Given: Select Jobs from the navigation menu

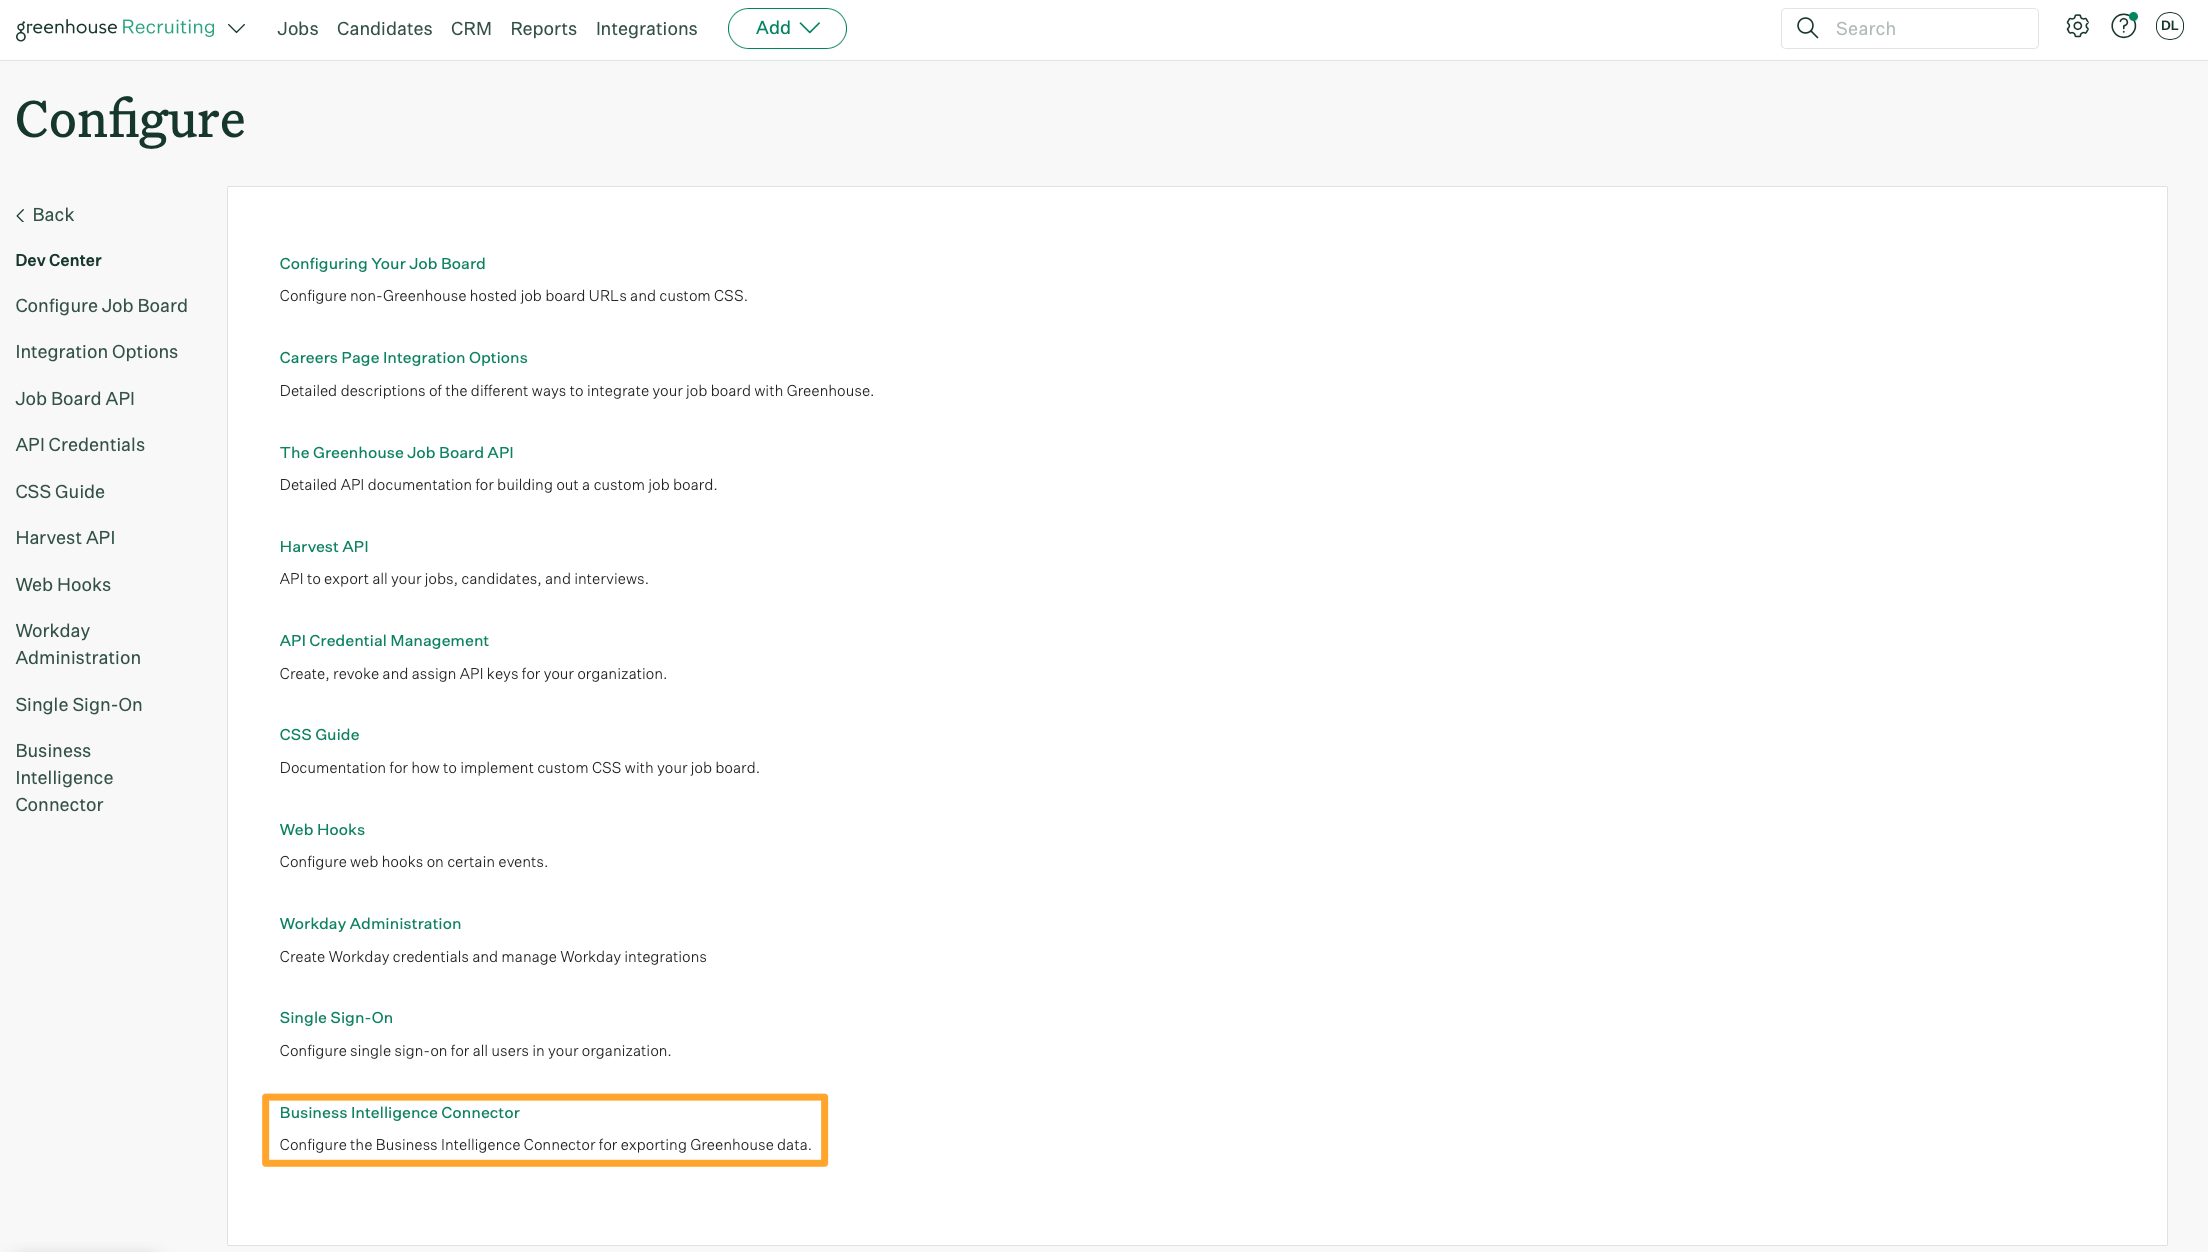Looking at the screenshot, I should tap(297, 27).
